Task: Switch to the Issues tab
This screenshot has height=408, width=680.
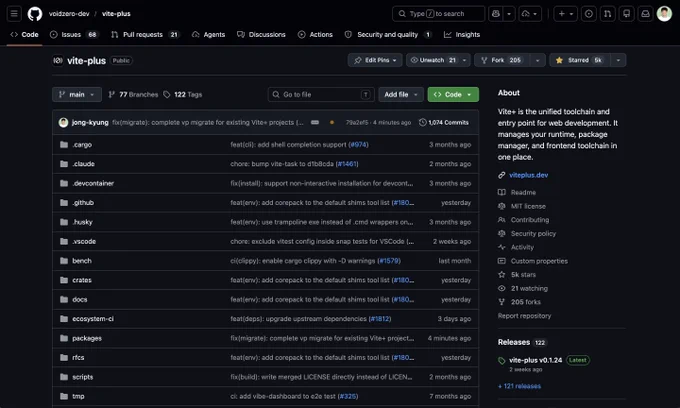Action: pos(74,35)
